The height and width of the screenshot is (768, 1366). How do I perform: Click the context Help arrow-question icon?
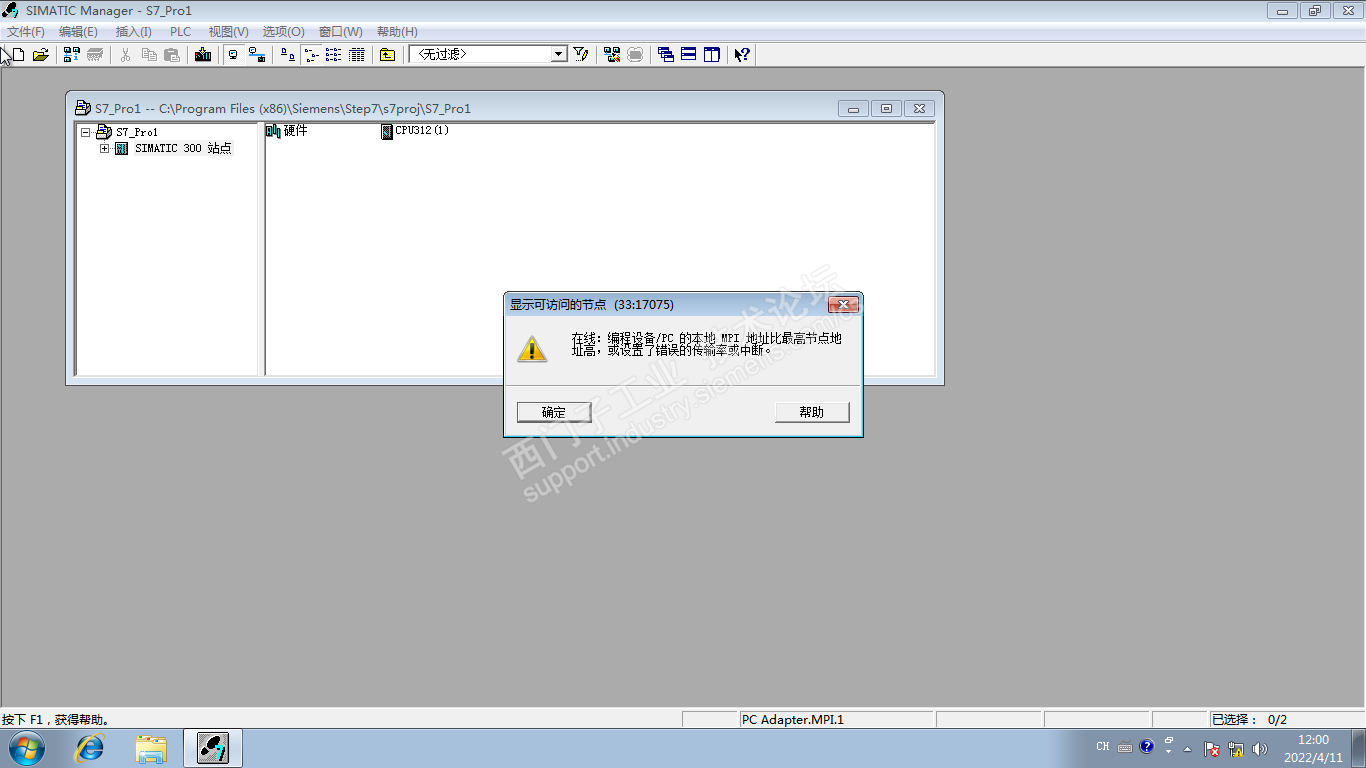coord(742,54)
